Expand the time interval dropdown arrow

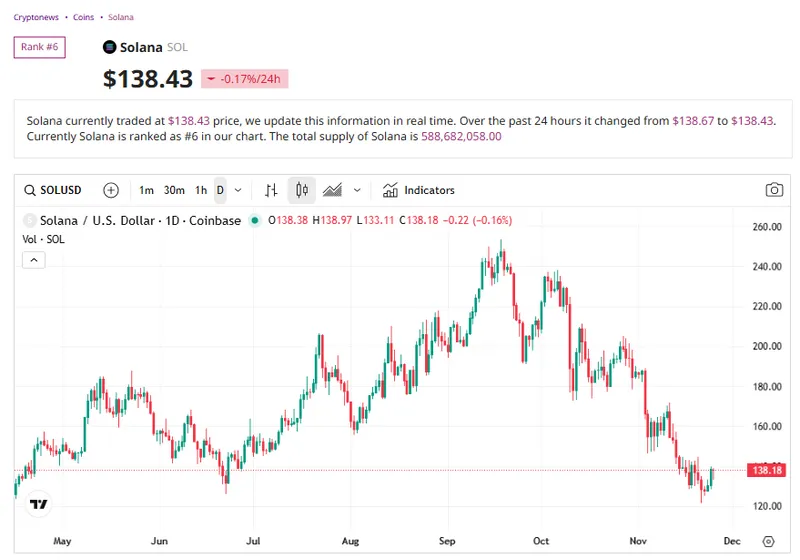(238, 190)
